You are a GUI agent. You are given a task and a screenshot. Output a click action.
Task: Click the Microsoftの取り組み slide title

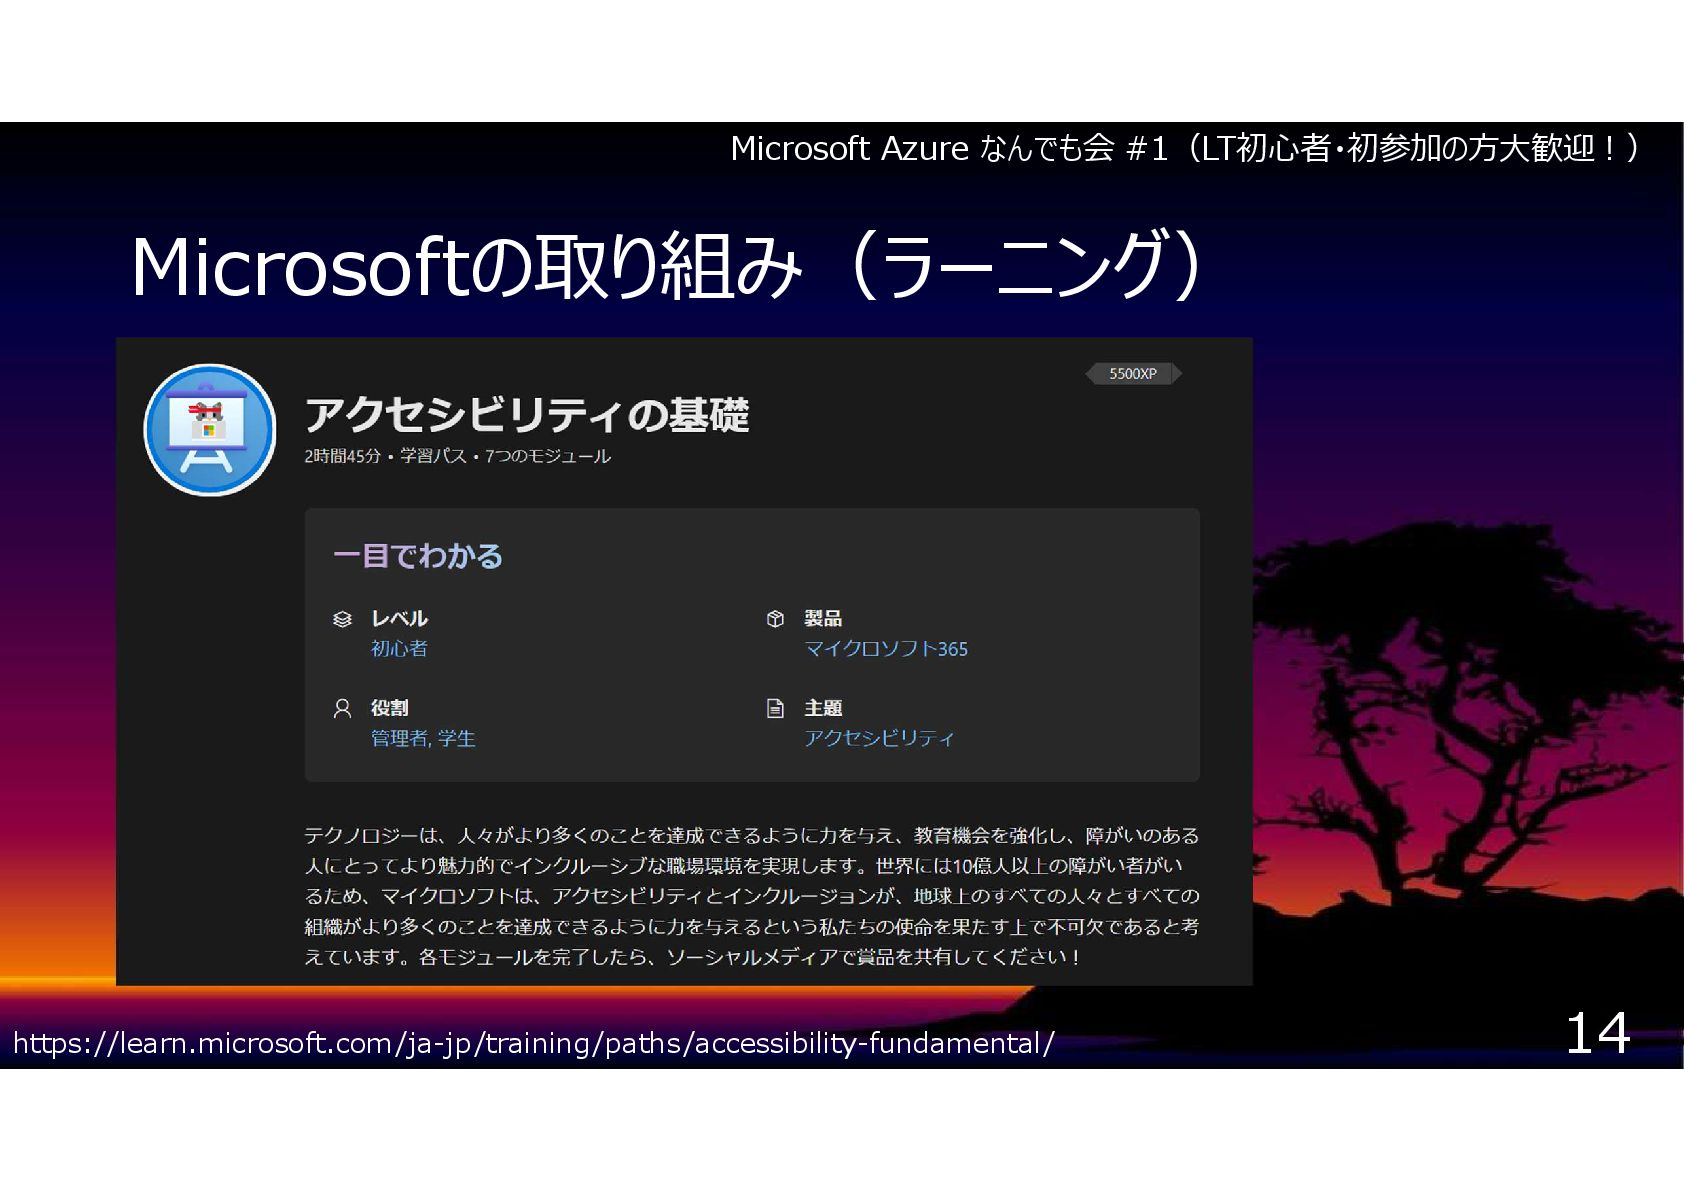point(666,267)
